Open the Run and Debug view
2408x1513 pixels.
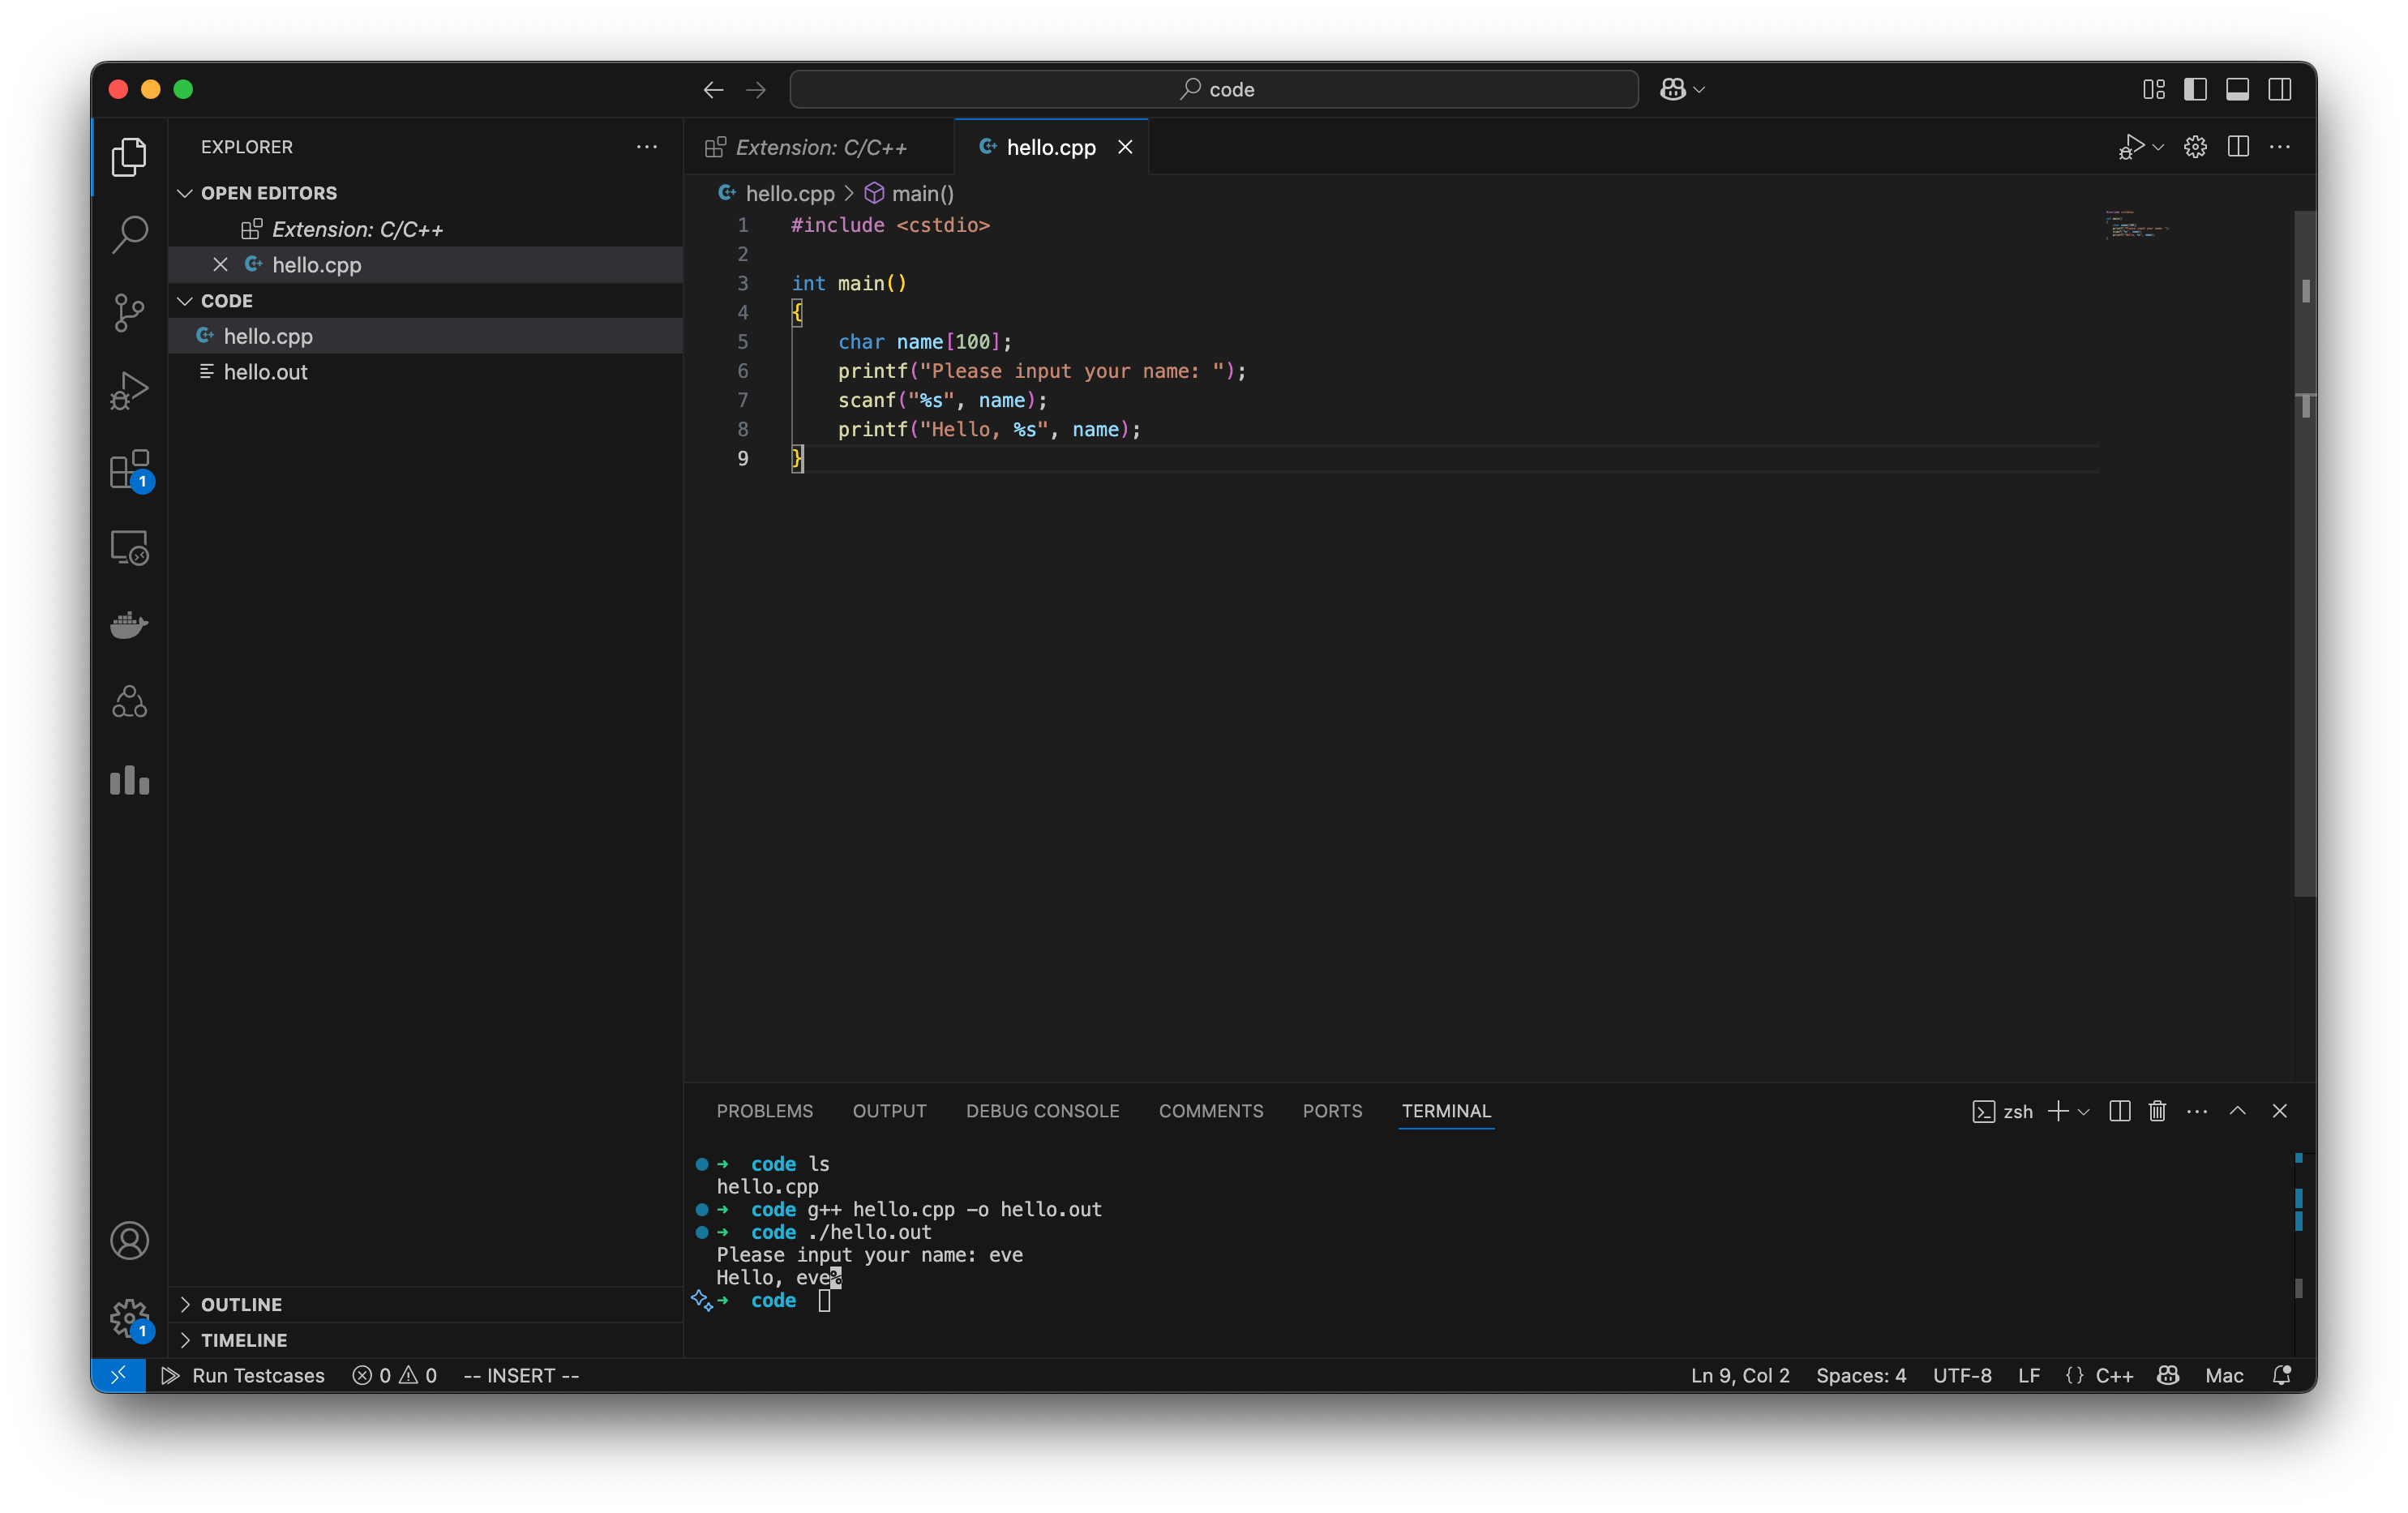tap(129, 390)
